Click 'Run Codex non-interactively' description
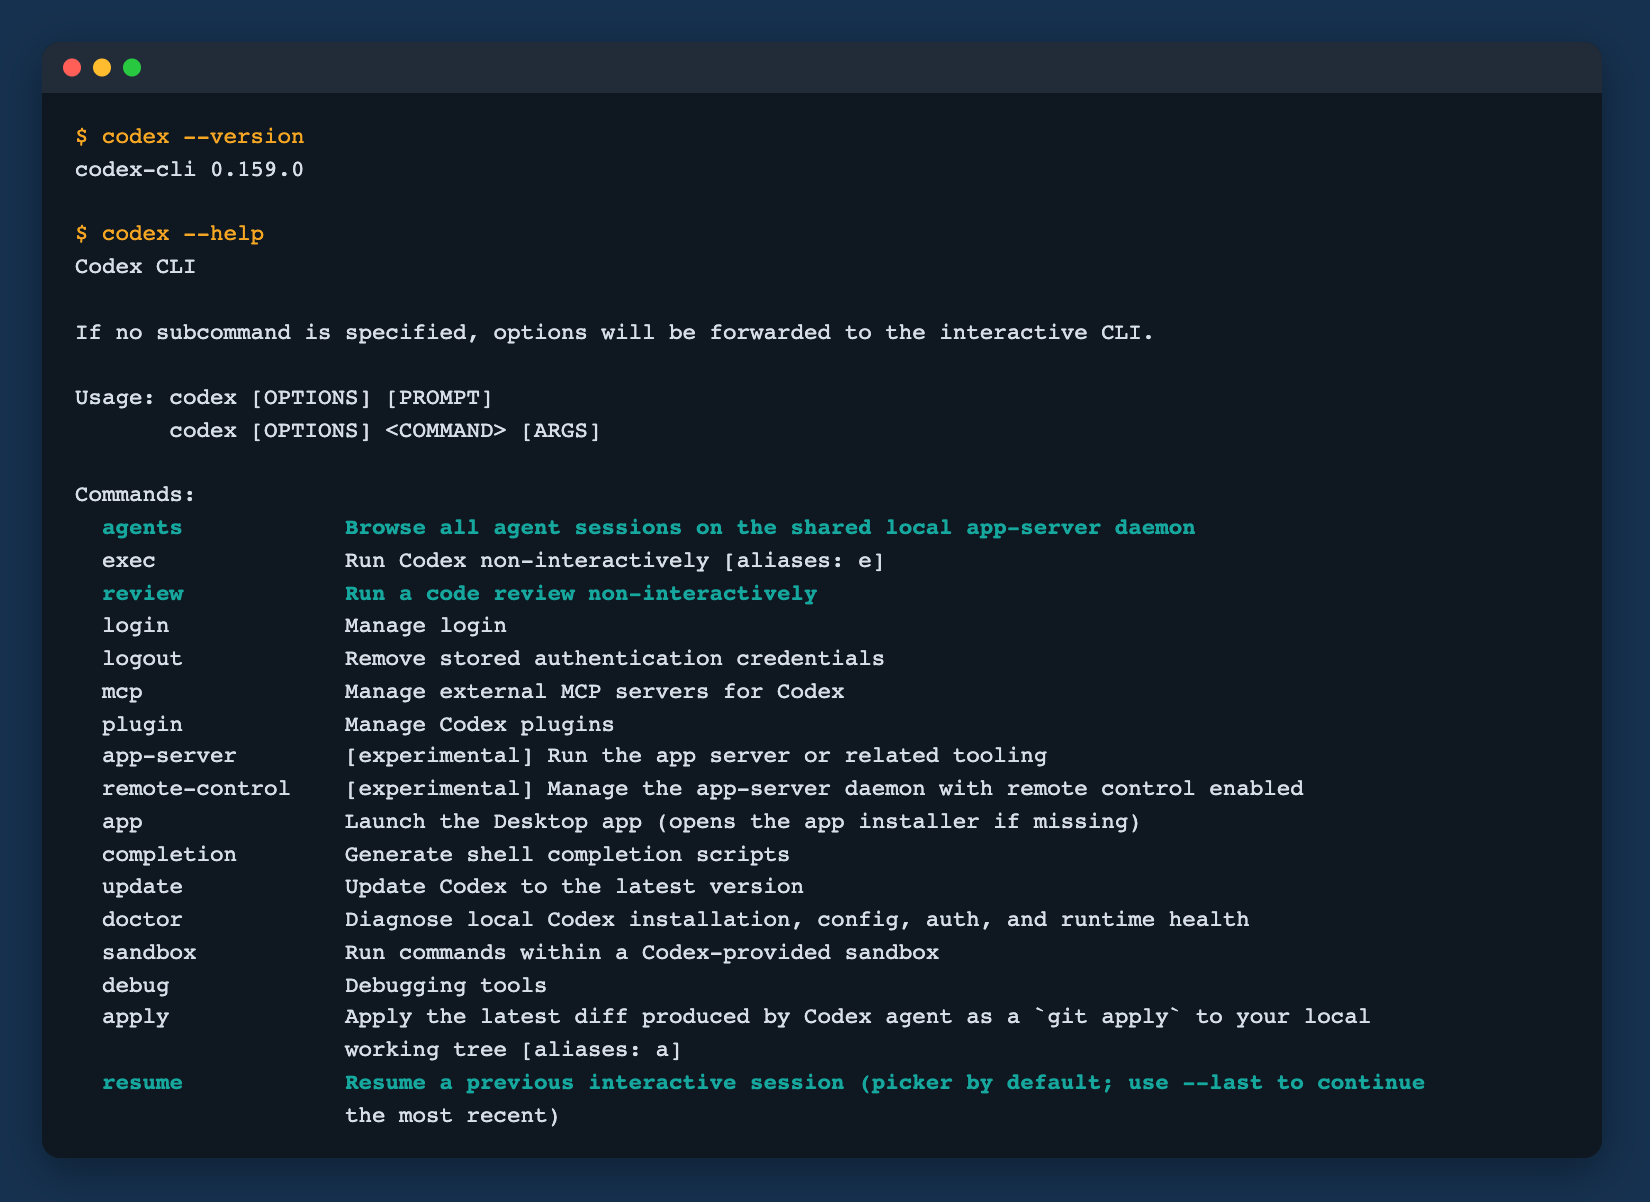This screenshot has height=1202, width=1650. tap(615, 560)
